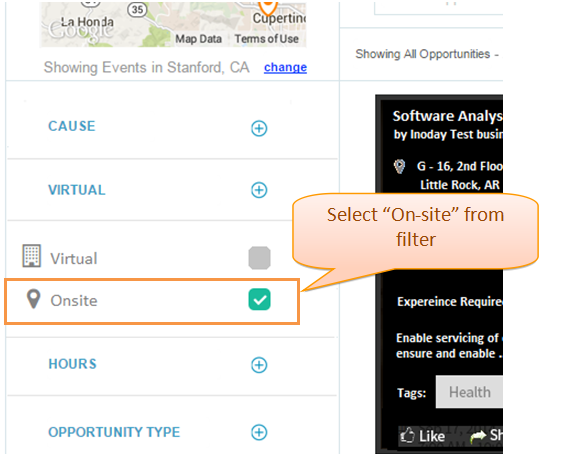This screenshot has width=568, height=454.
Task: Click the Virtual building icon
Action: [32, 256]
